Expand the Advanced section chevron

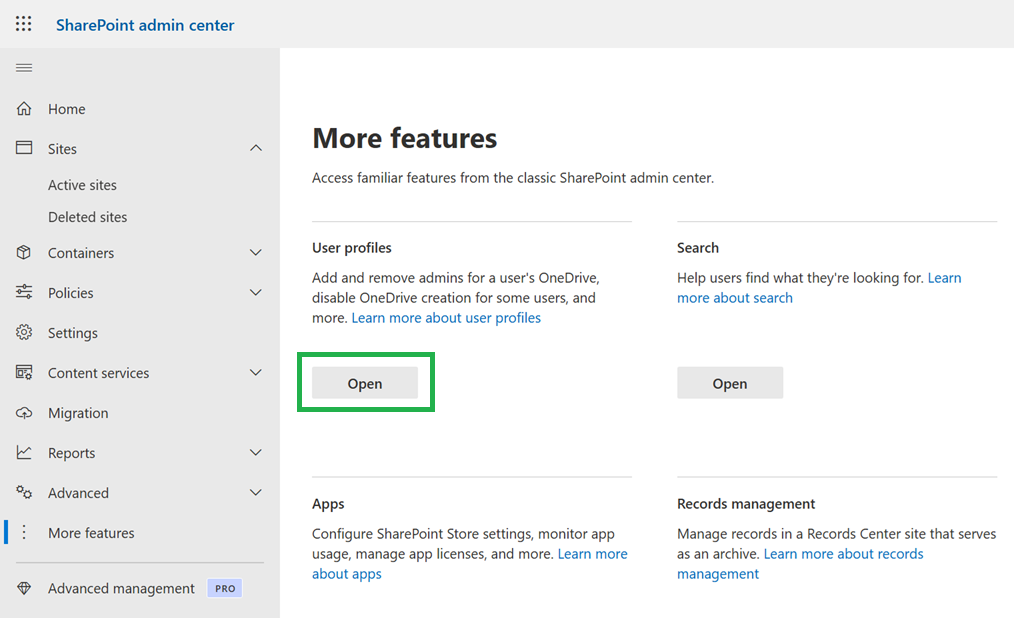click(x=256, y=493)
